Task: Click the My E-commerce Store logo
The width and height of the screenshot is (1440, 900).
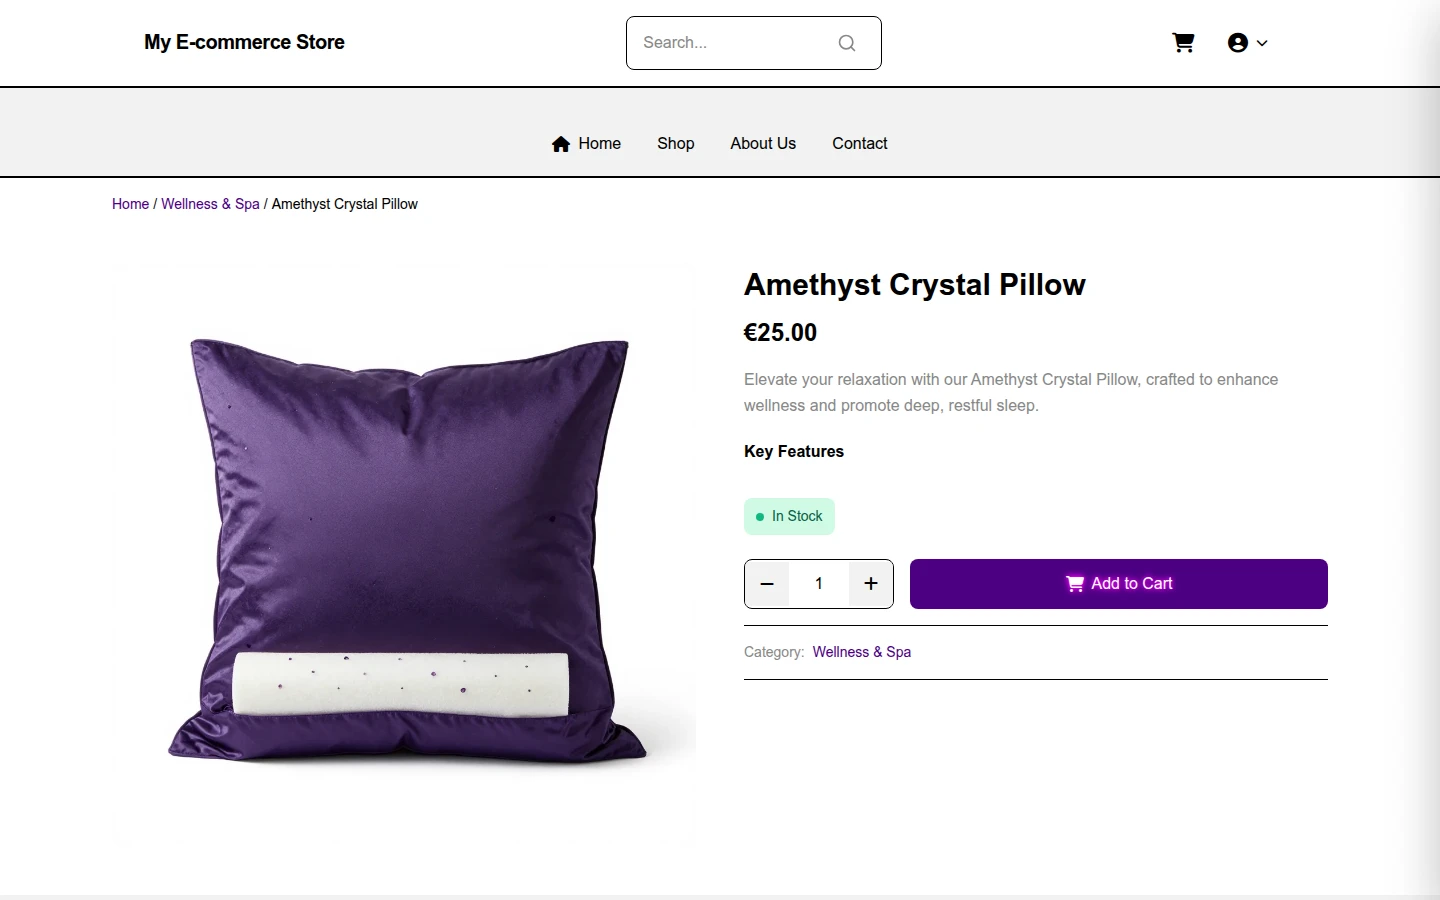Action: coord(244,42)
